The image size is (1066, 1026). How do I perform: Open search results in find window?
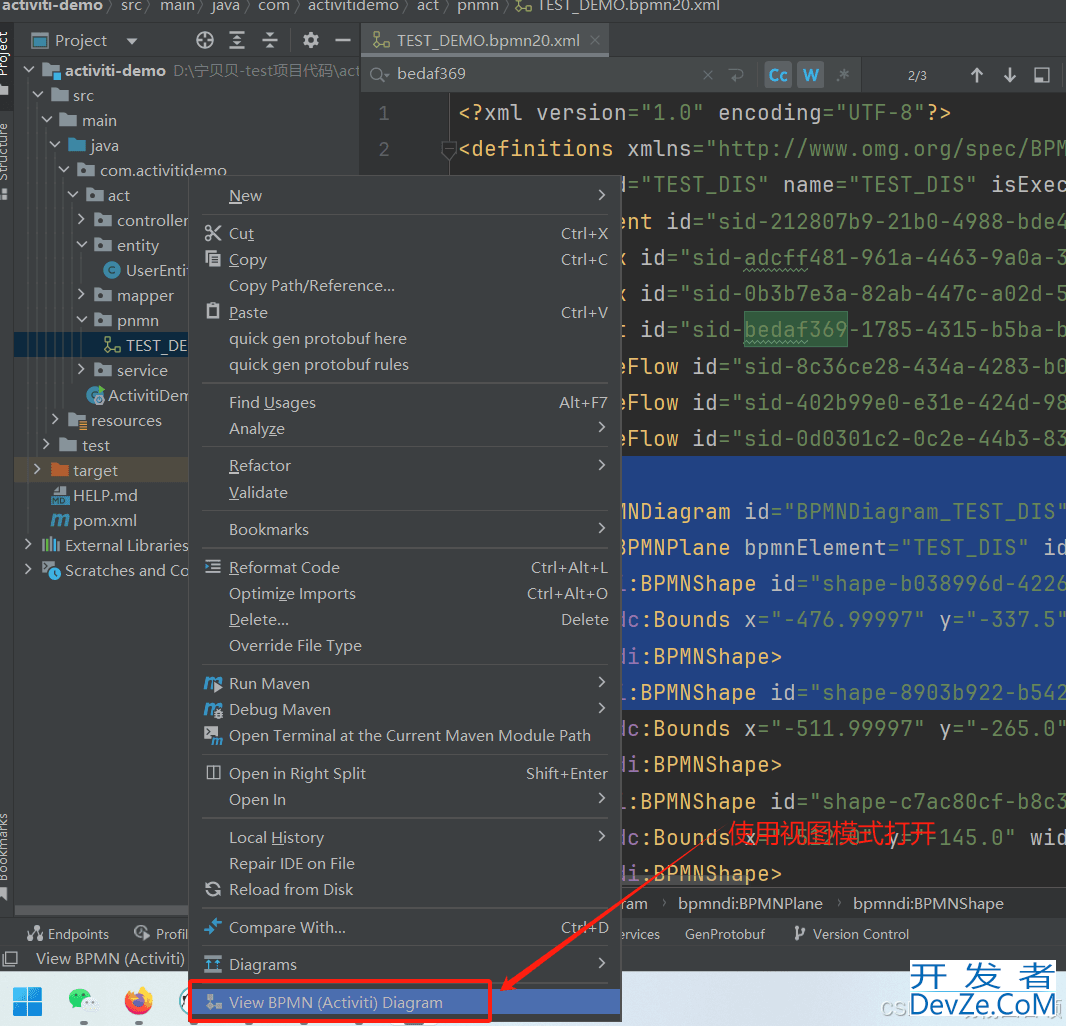(1042, 75)
